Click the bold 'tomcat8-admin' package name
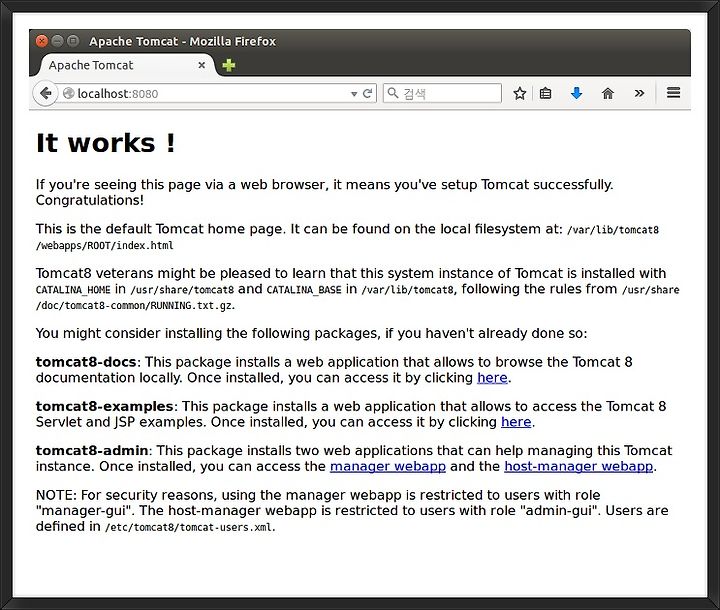Image resolution: width=720 pixels, height=610 pixels. [92, 451]
